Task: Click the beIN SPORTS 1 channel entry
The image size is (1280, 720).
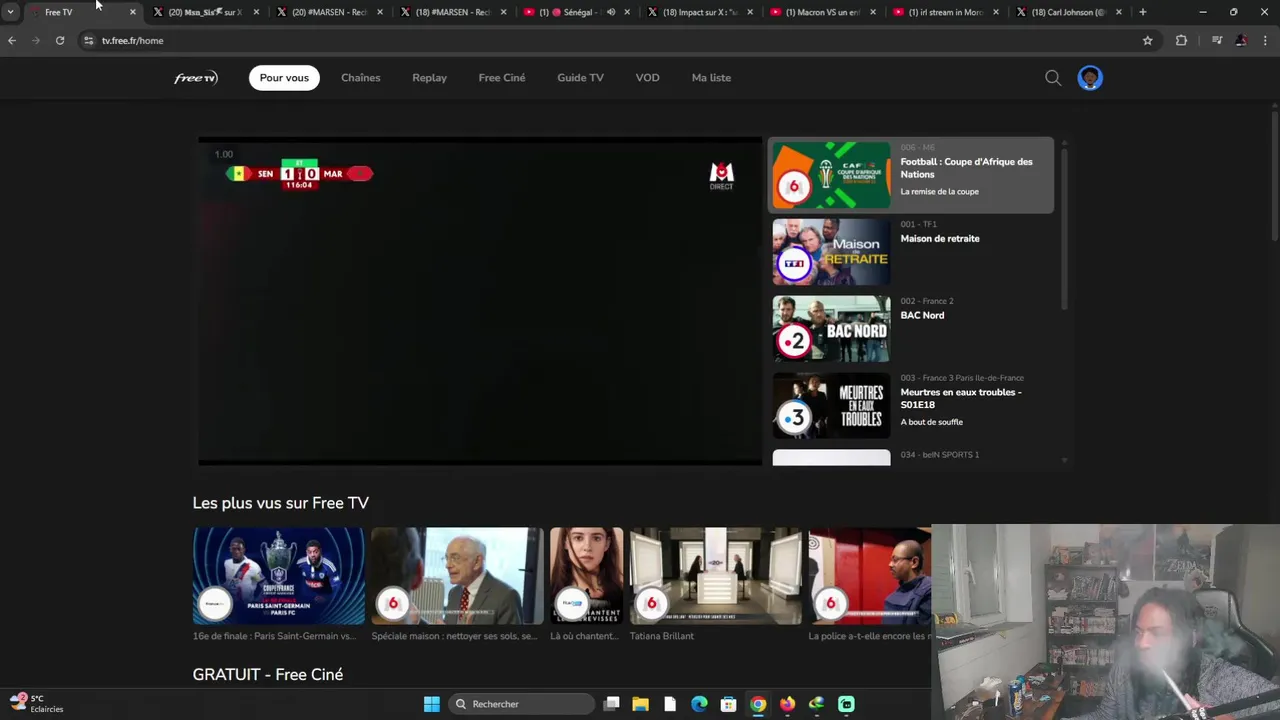Action: [911, 457]
